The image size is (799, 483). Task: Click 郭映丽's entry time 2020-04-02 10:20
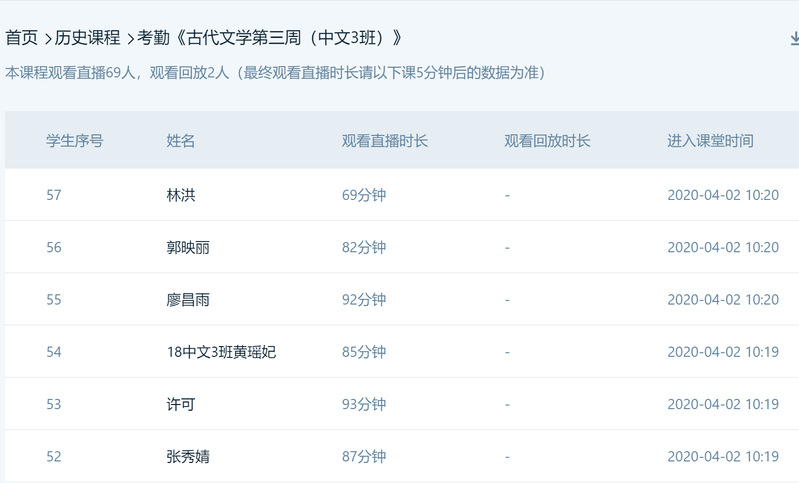point(723,247)
